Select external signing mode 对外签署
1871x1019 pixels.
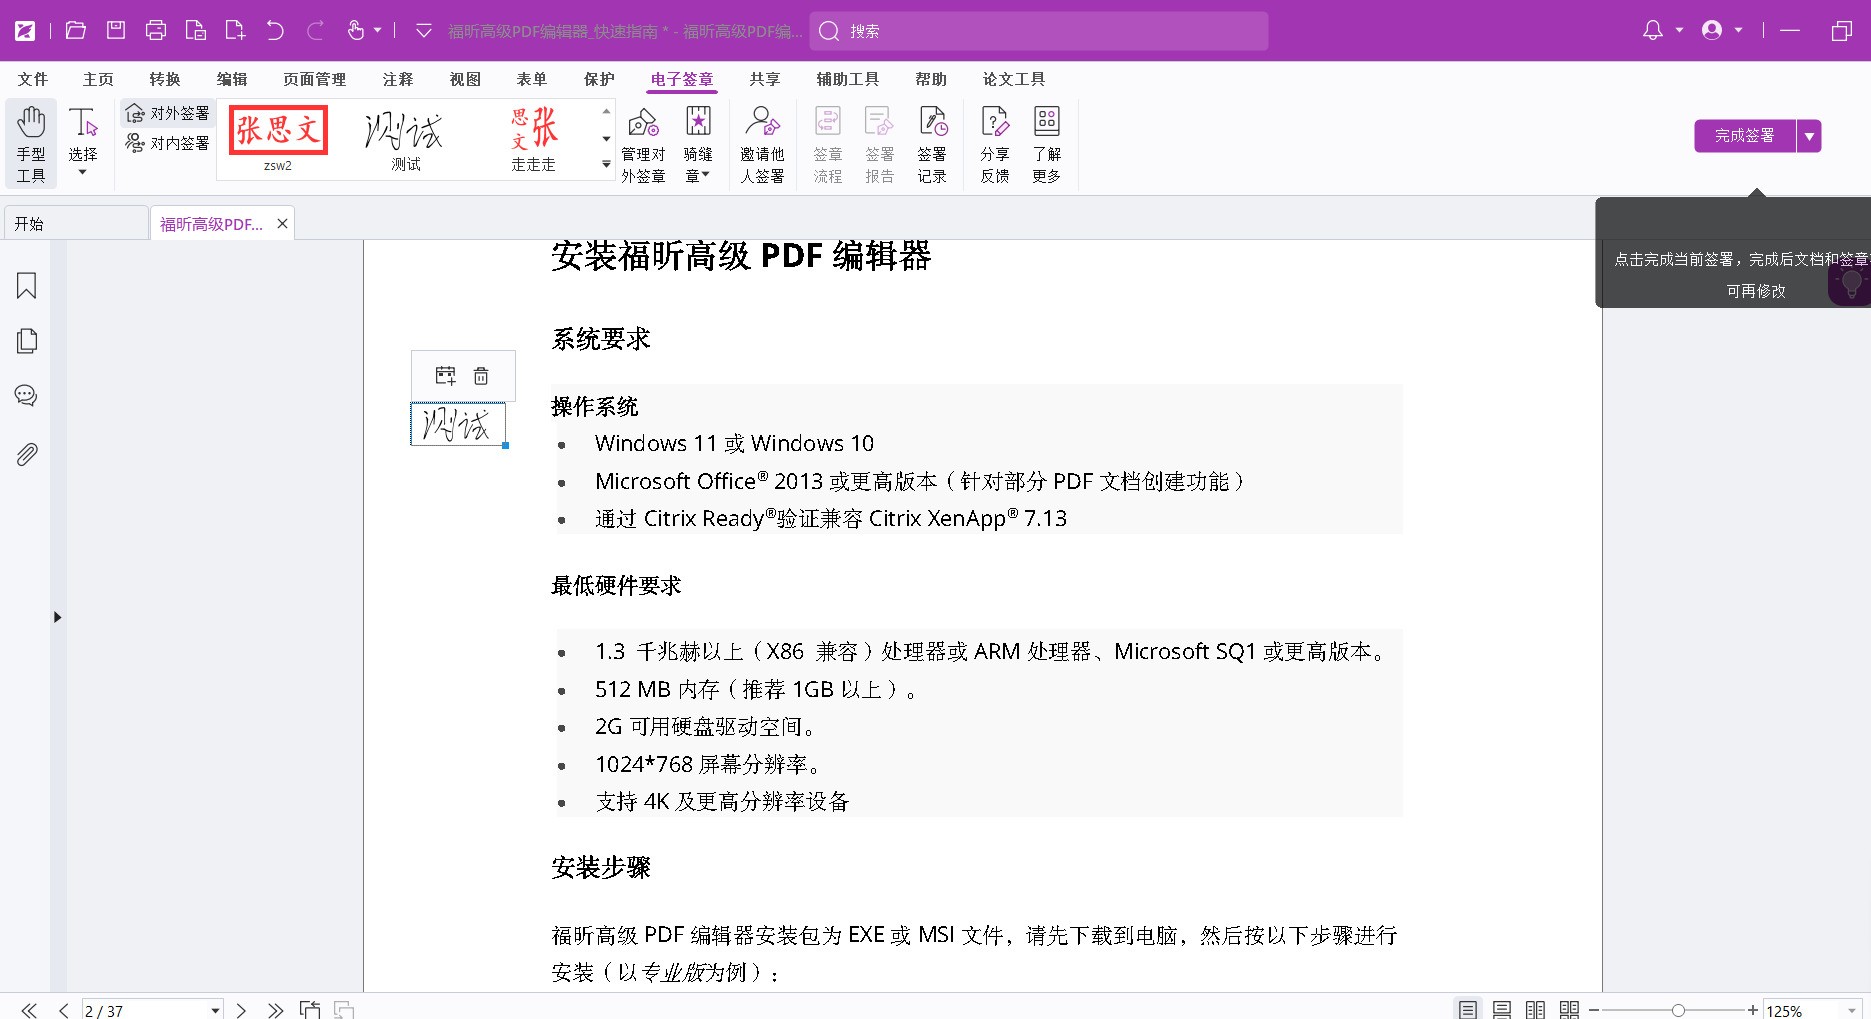[x=168, y=114]
